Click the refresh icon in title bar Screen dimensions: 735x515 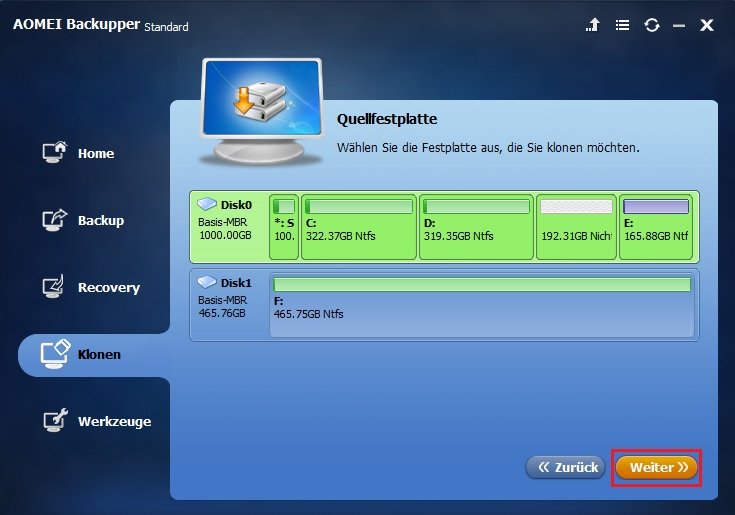click(652, 25)
